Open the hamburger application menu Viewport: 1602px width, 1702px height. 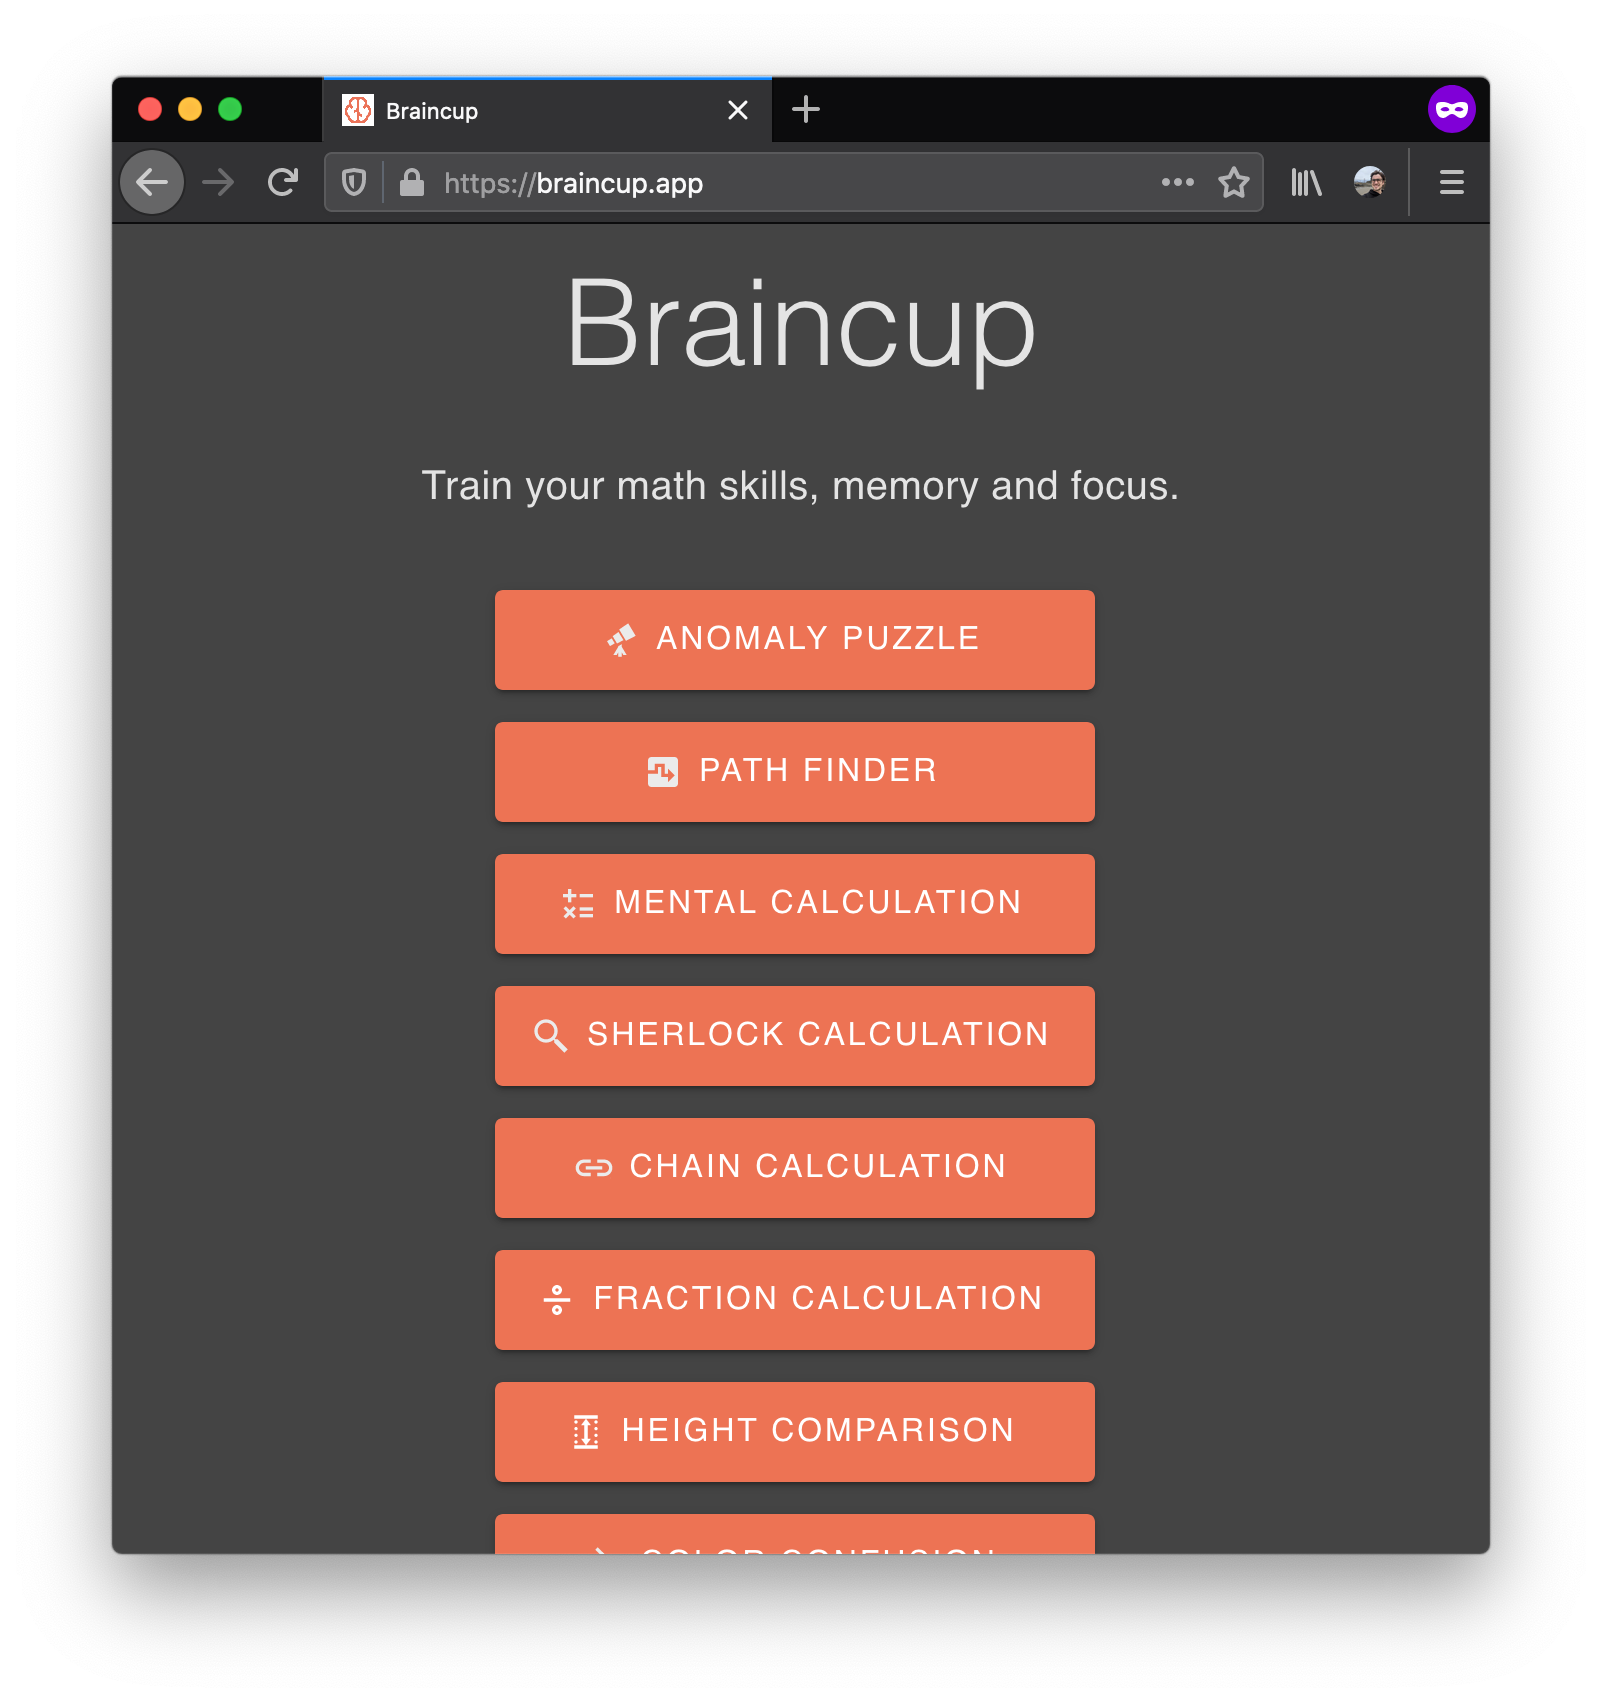tap(1452, 182)
